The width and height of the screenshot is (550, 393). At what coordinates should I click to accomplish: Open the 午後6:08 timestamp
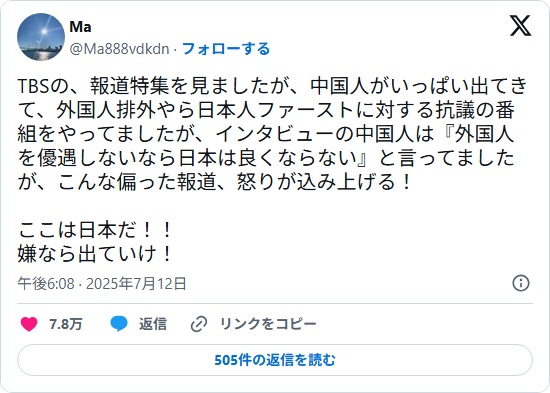pos(46,284)
